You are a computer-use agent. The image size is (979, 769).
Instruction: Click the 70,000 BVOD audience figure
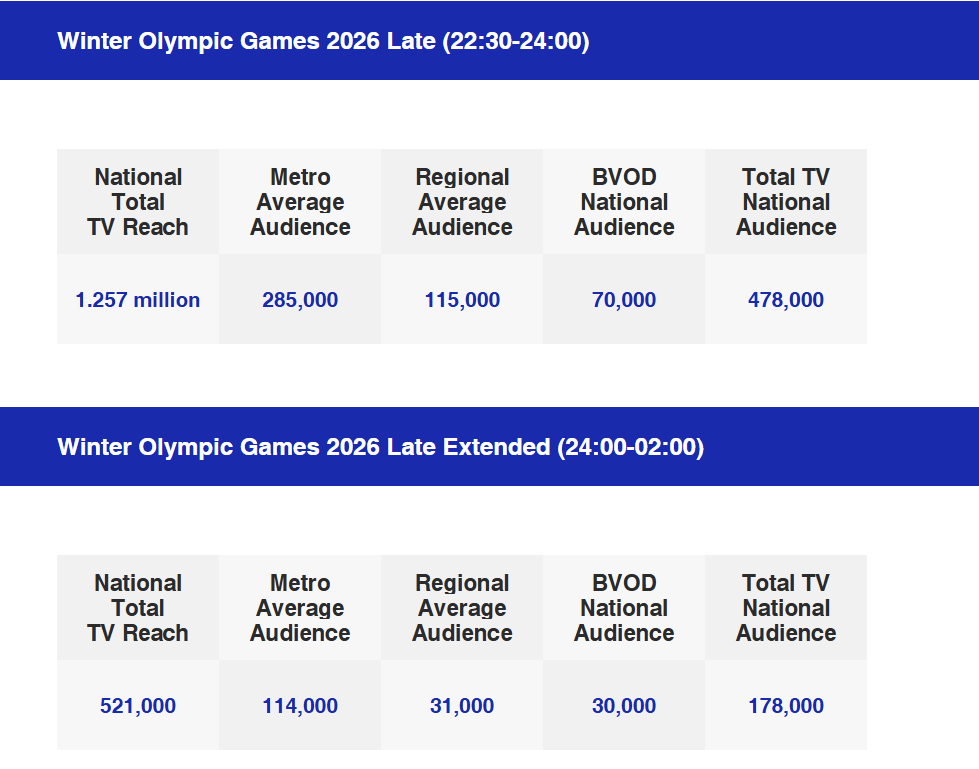coord(624,300)
